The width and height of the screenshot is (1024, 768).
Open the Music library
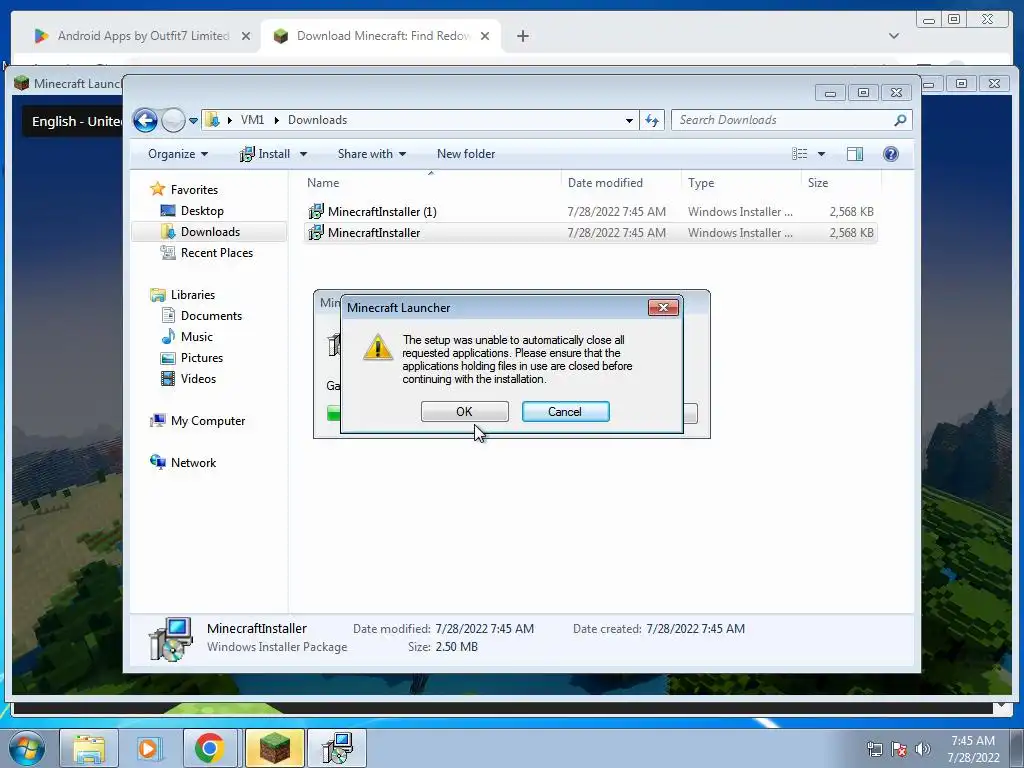click(x=187, y=336)
